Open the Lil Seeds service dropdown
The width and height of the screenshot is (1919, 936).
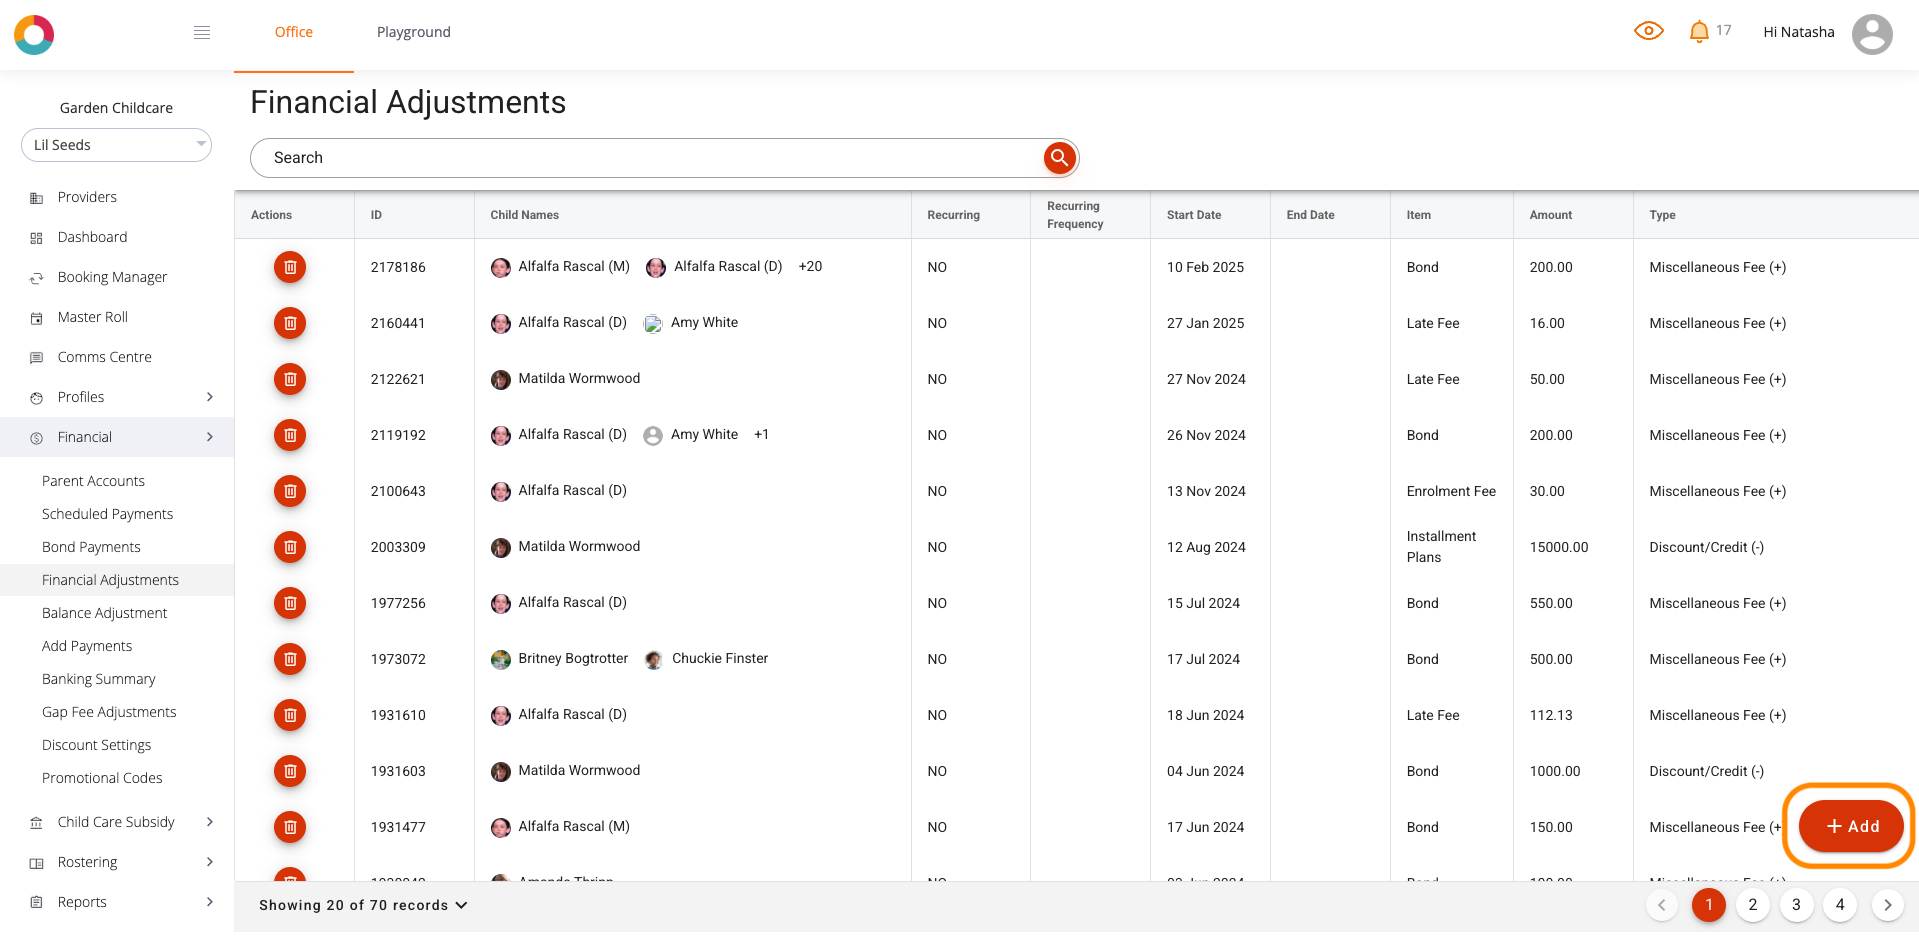(x=116, y=145)
